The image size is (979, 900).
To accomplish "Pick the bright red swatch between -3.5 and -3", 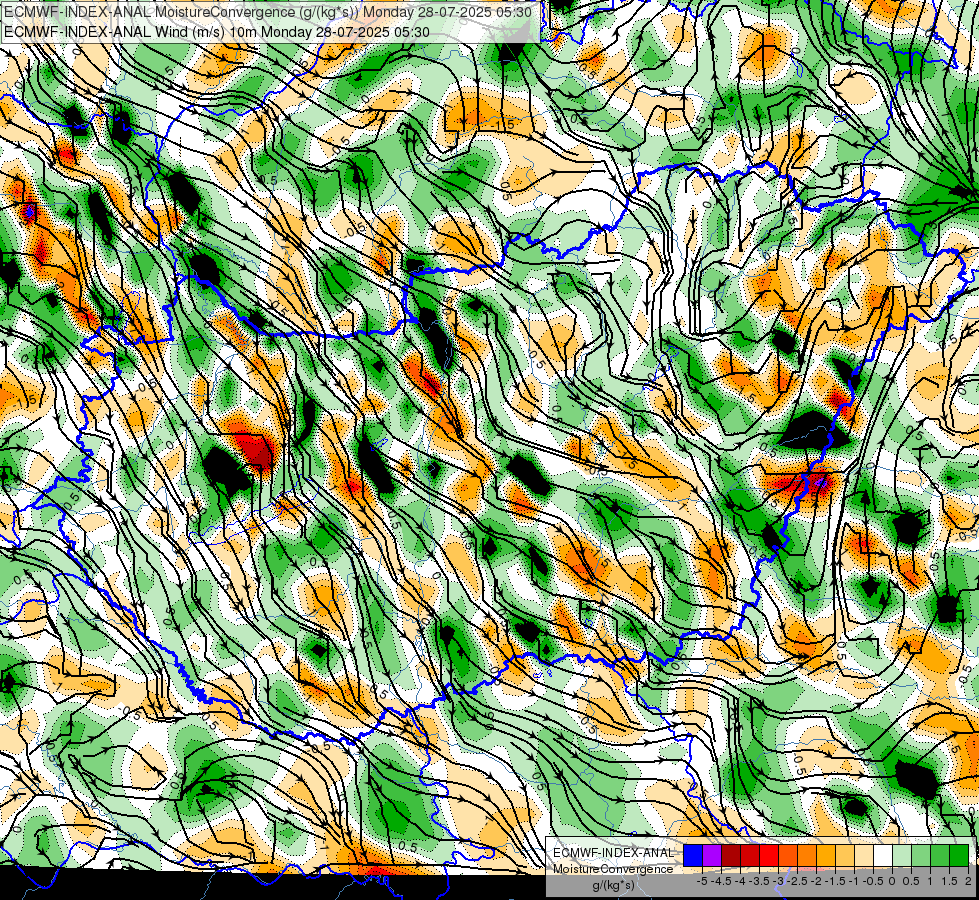I will click(769, 855).
